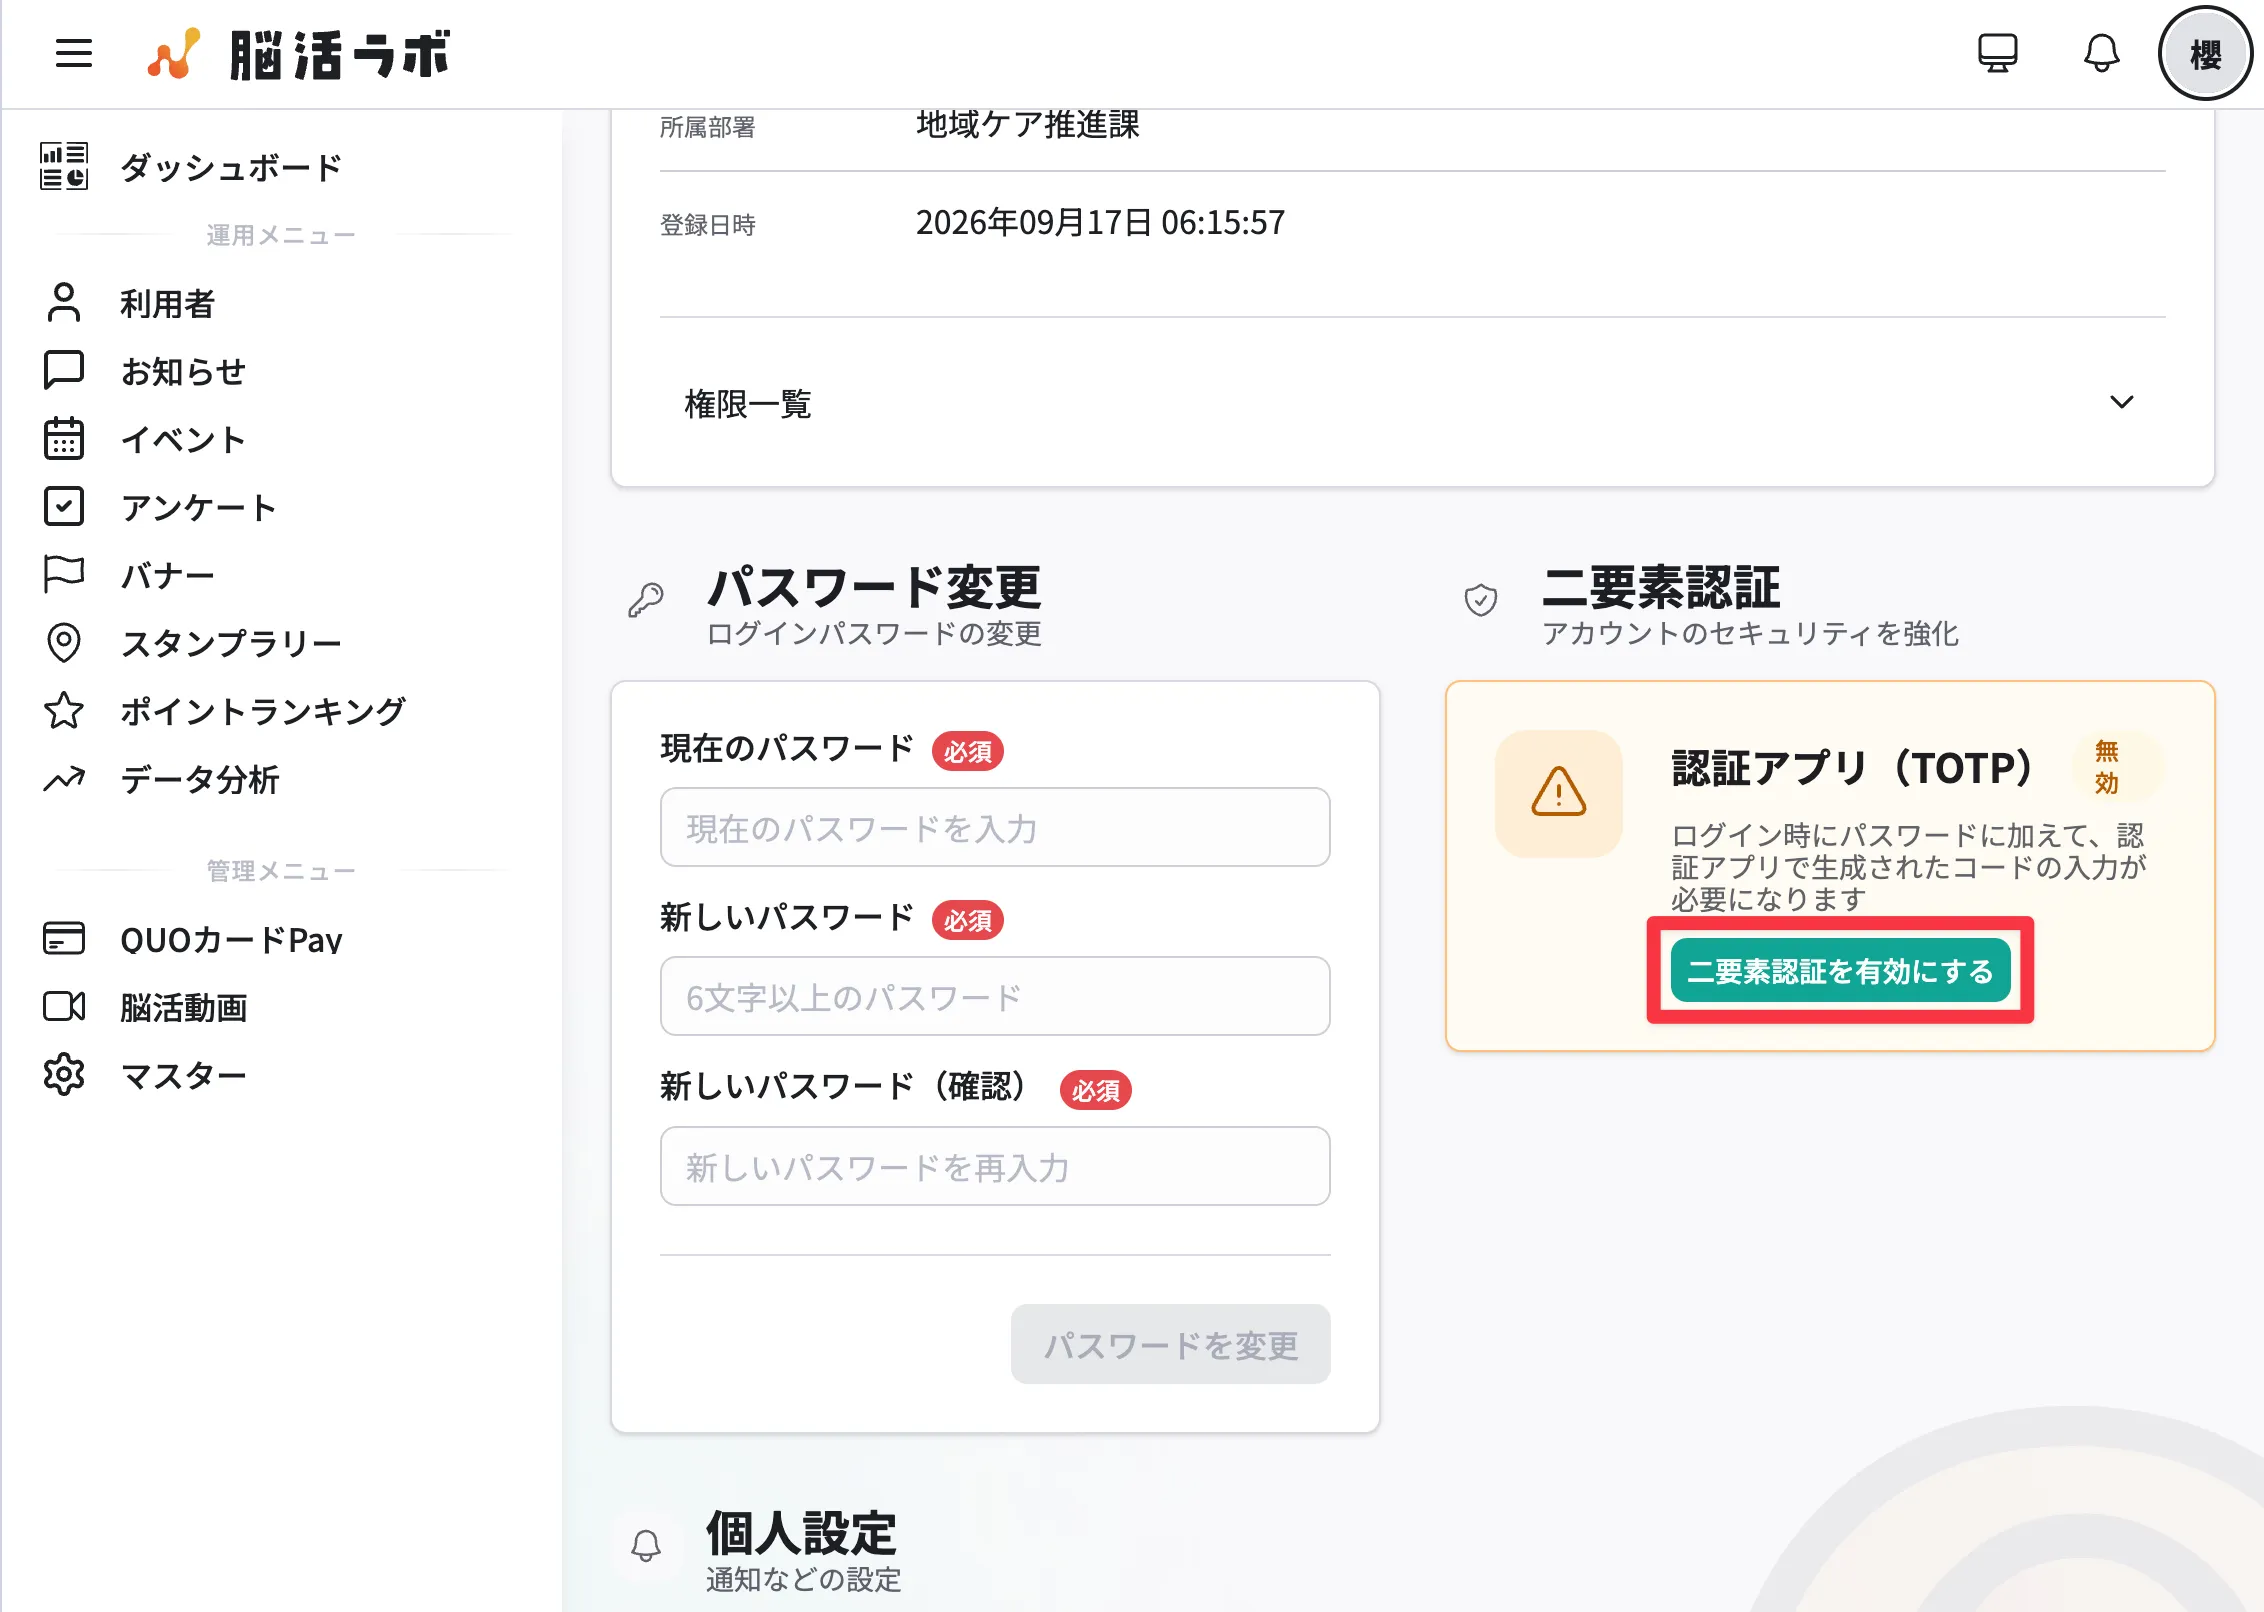Click the イベント calendar icon
The height and width of the screenshot is (1612, 2264).
(64, 438)
